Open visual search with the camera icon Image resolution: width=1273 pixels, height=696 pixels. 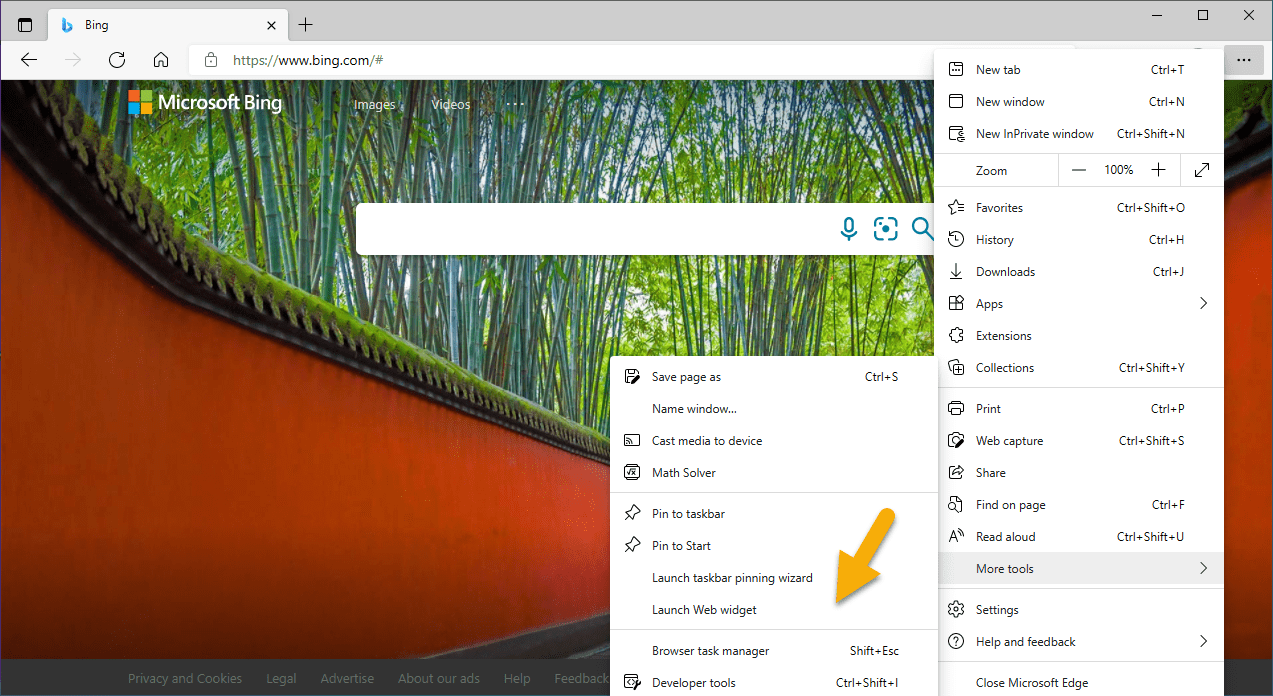tap(885, 229)
